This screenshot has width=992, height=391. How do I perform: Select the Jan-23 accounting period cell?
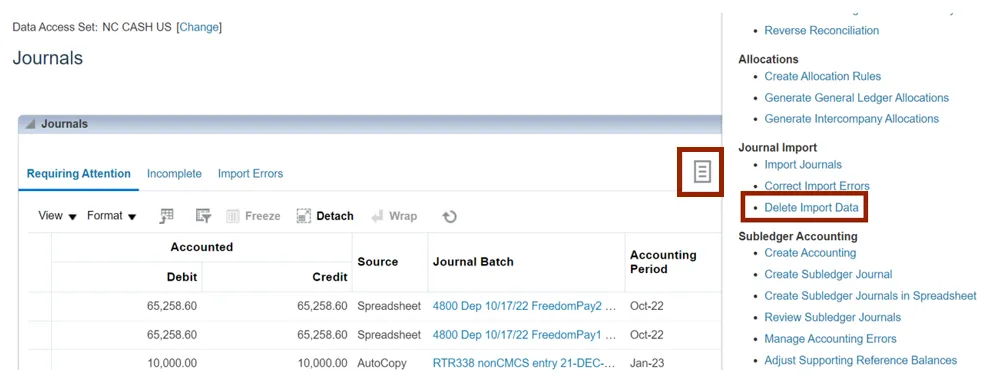tap(646, 363)
